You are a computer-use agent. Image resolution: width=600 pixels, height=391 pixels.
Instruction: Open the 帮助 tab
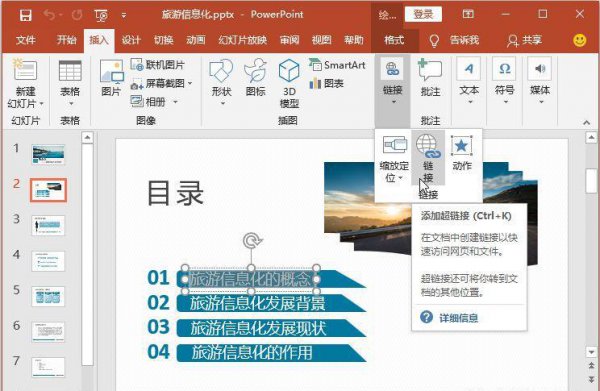(354, 40)
